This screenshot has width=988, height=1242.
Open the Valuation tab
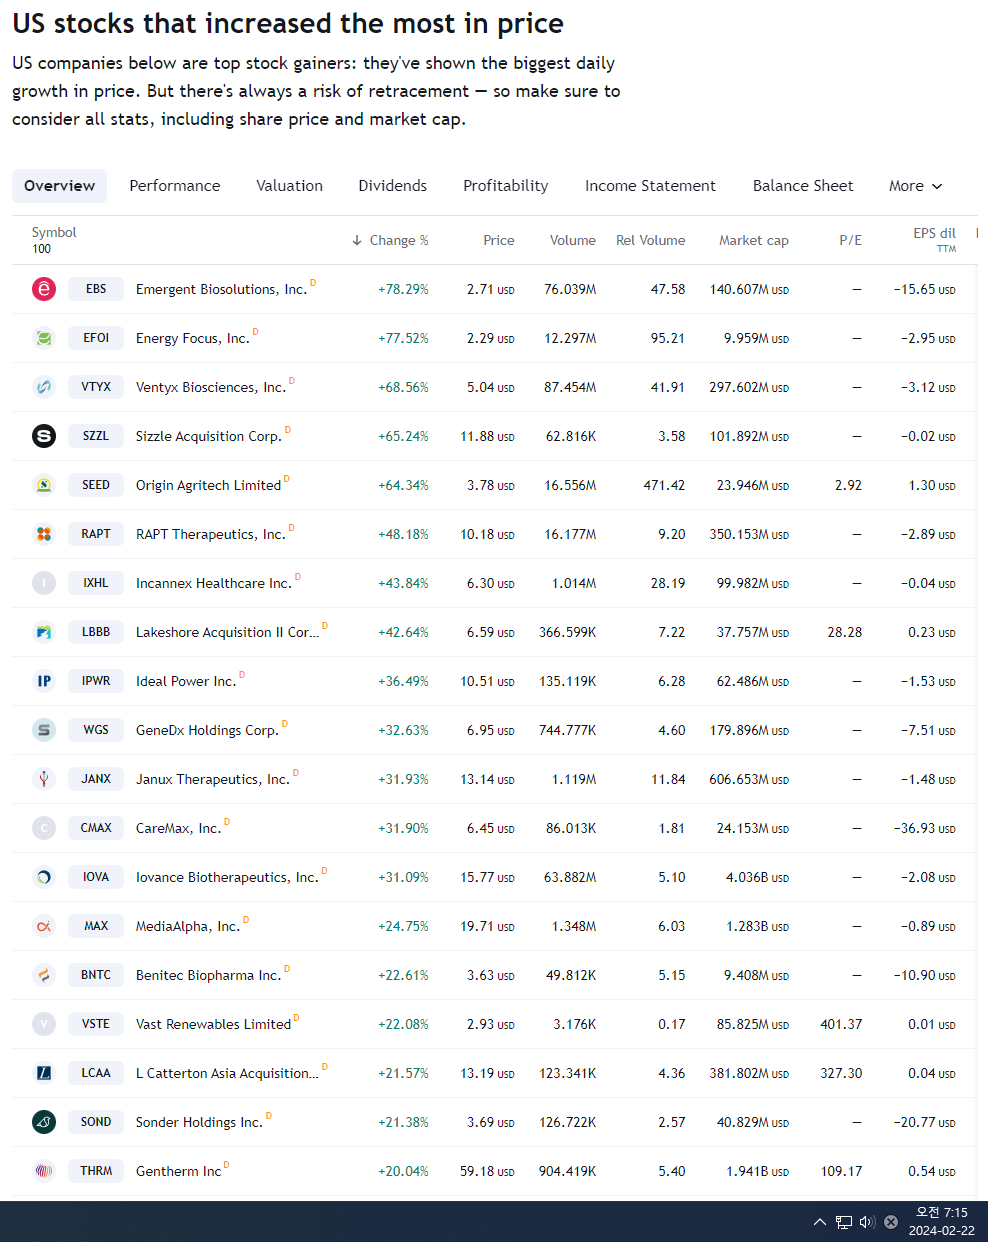click(290, 186)
